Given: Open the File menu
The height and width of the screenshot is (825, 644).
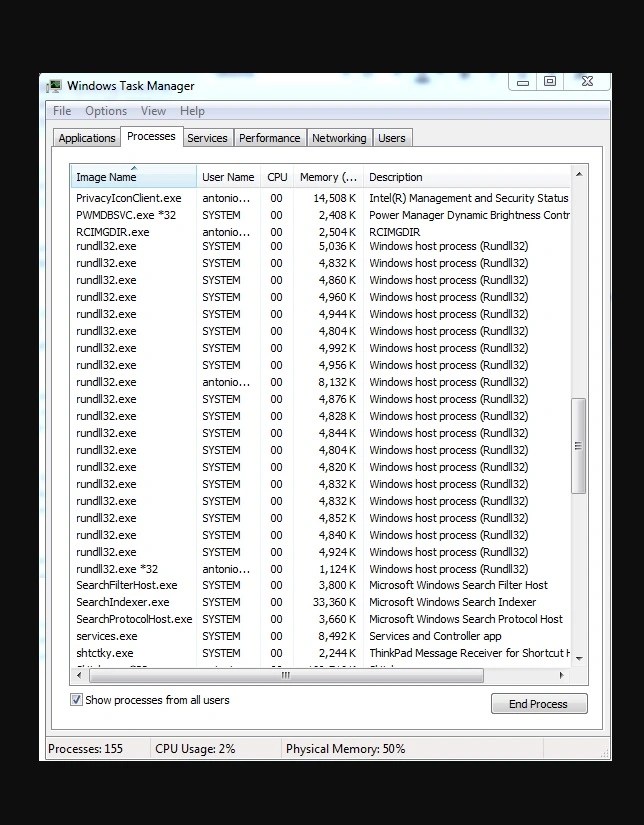Looking at the screenshot, I should coord(62,111).
